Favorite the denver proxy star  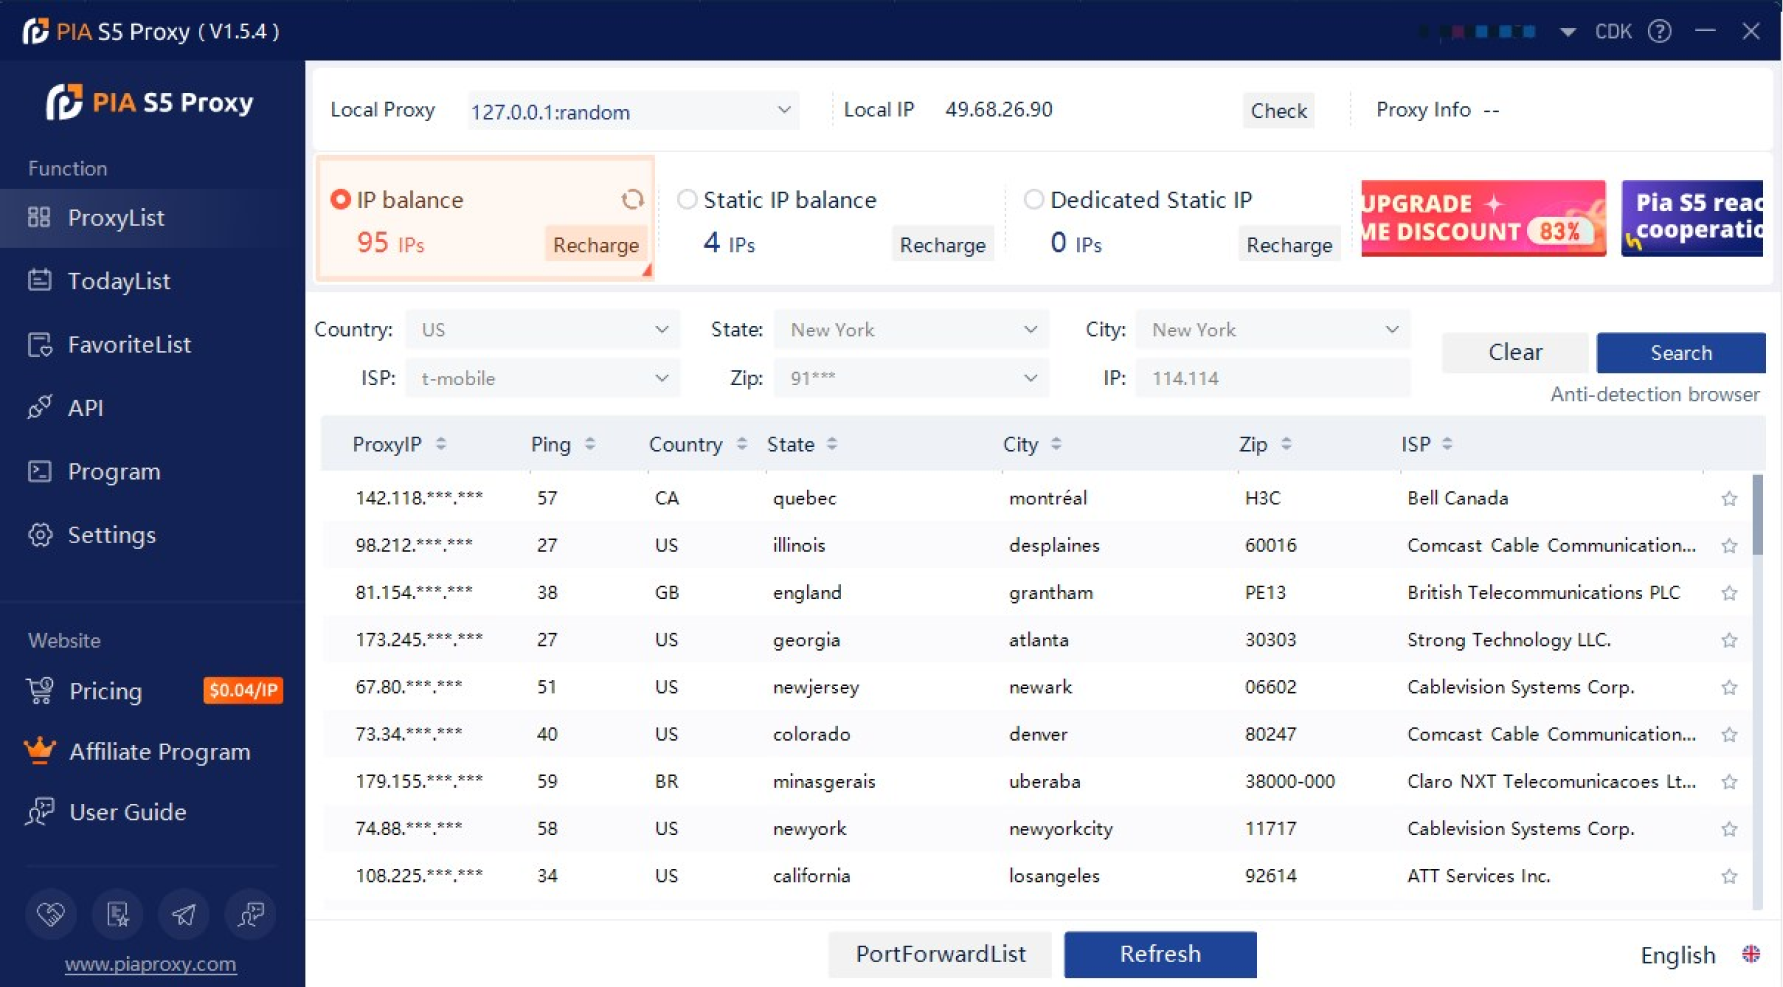pos(1729,734)
